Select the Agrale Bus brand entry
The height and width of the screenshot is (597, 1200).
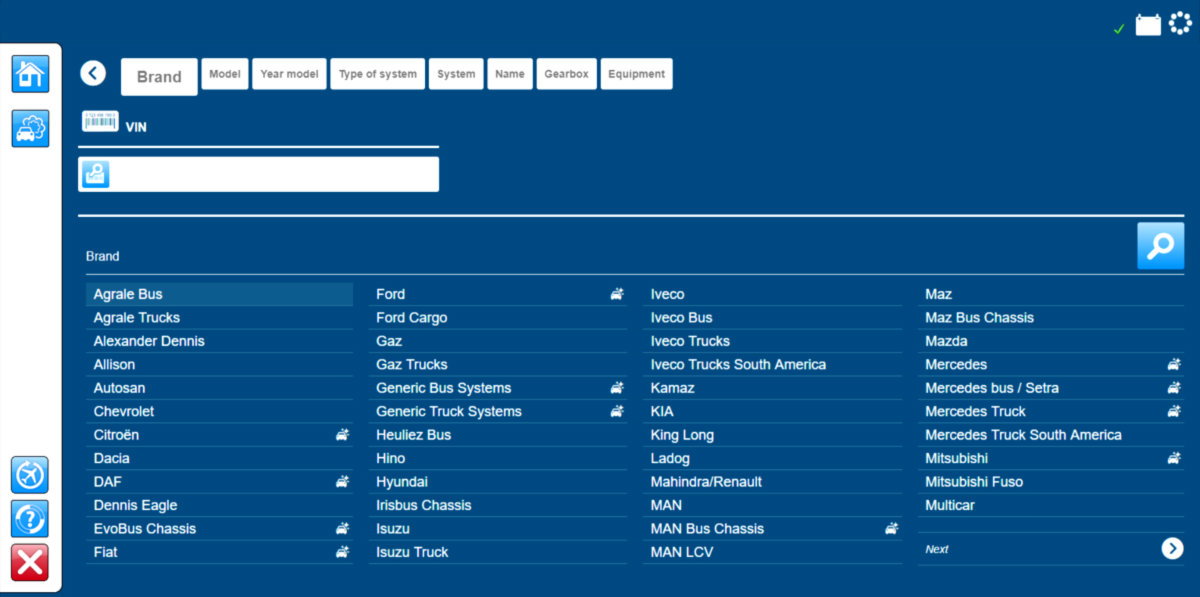click(x=128, y=294)
